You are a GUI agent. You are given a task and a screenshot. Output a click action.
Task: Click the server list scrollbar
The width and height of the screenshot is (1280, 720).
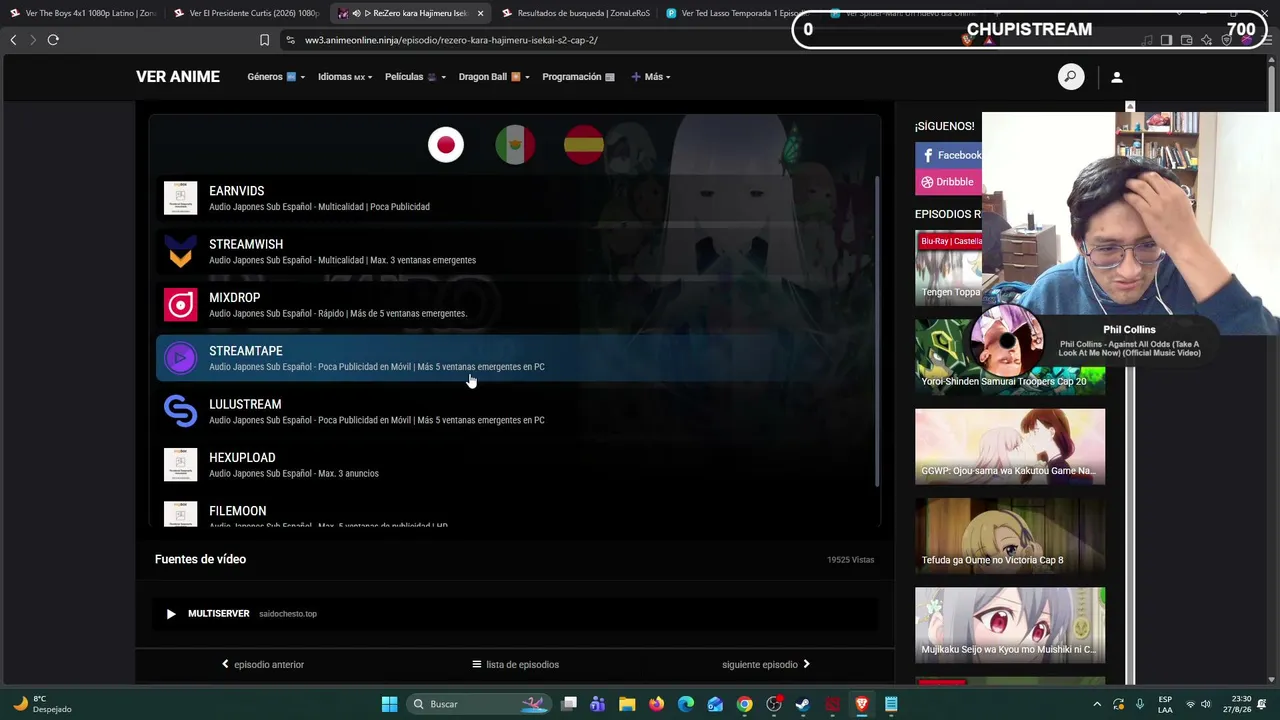pyautogui.click(x=877, y=330)
